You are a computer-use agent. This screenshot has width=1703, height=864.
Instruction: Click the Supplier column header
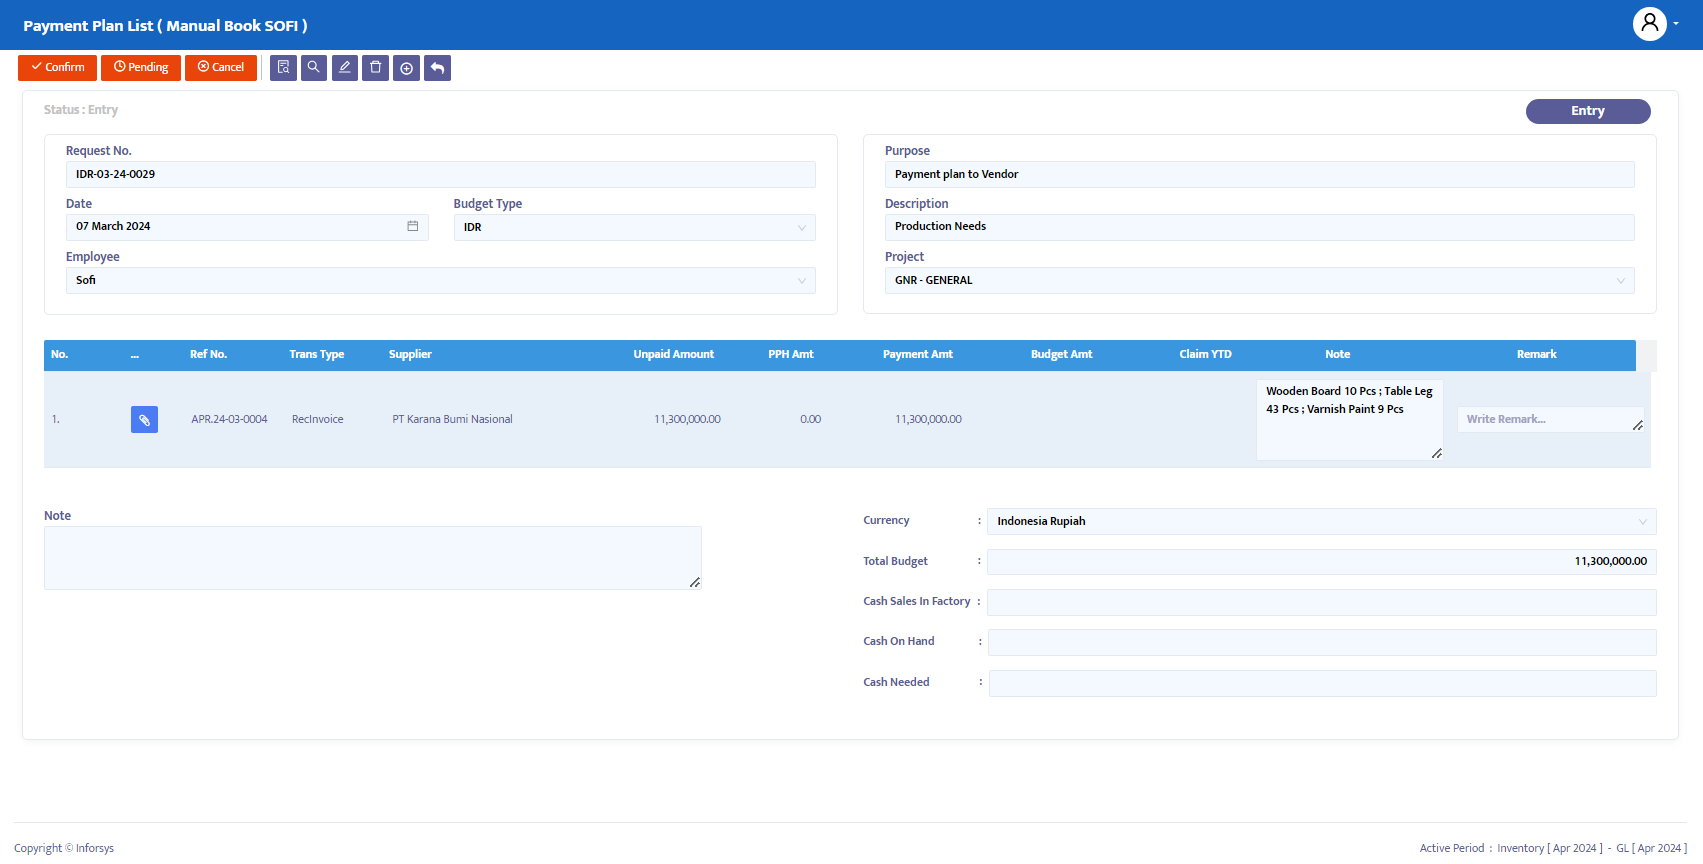(x=410, y=354)
